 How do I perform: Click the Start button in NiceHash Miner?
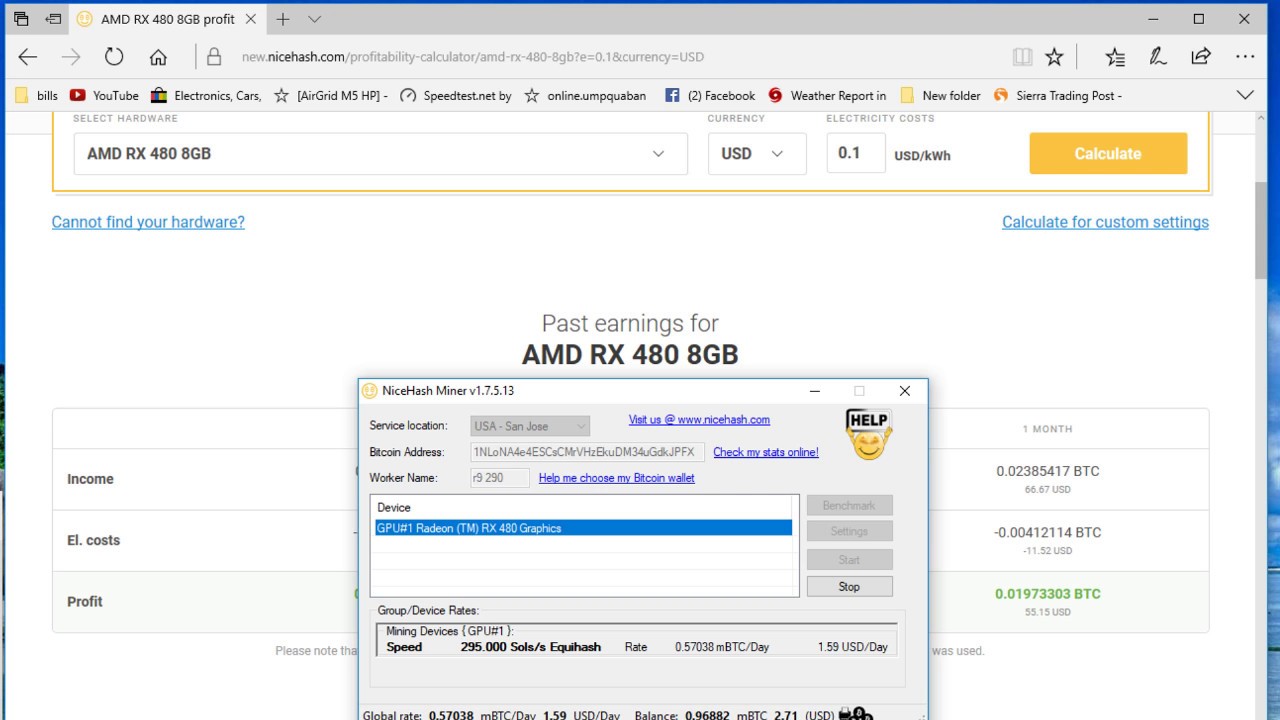coord(849,560)
